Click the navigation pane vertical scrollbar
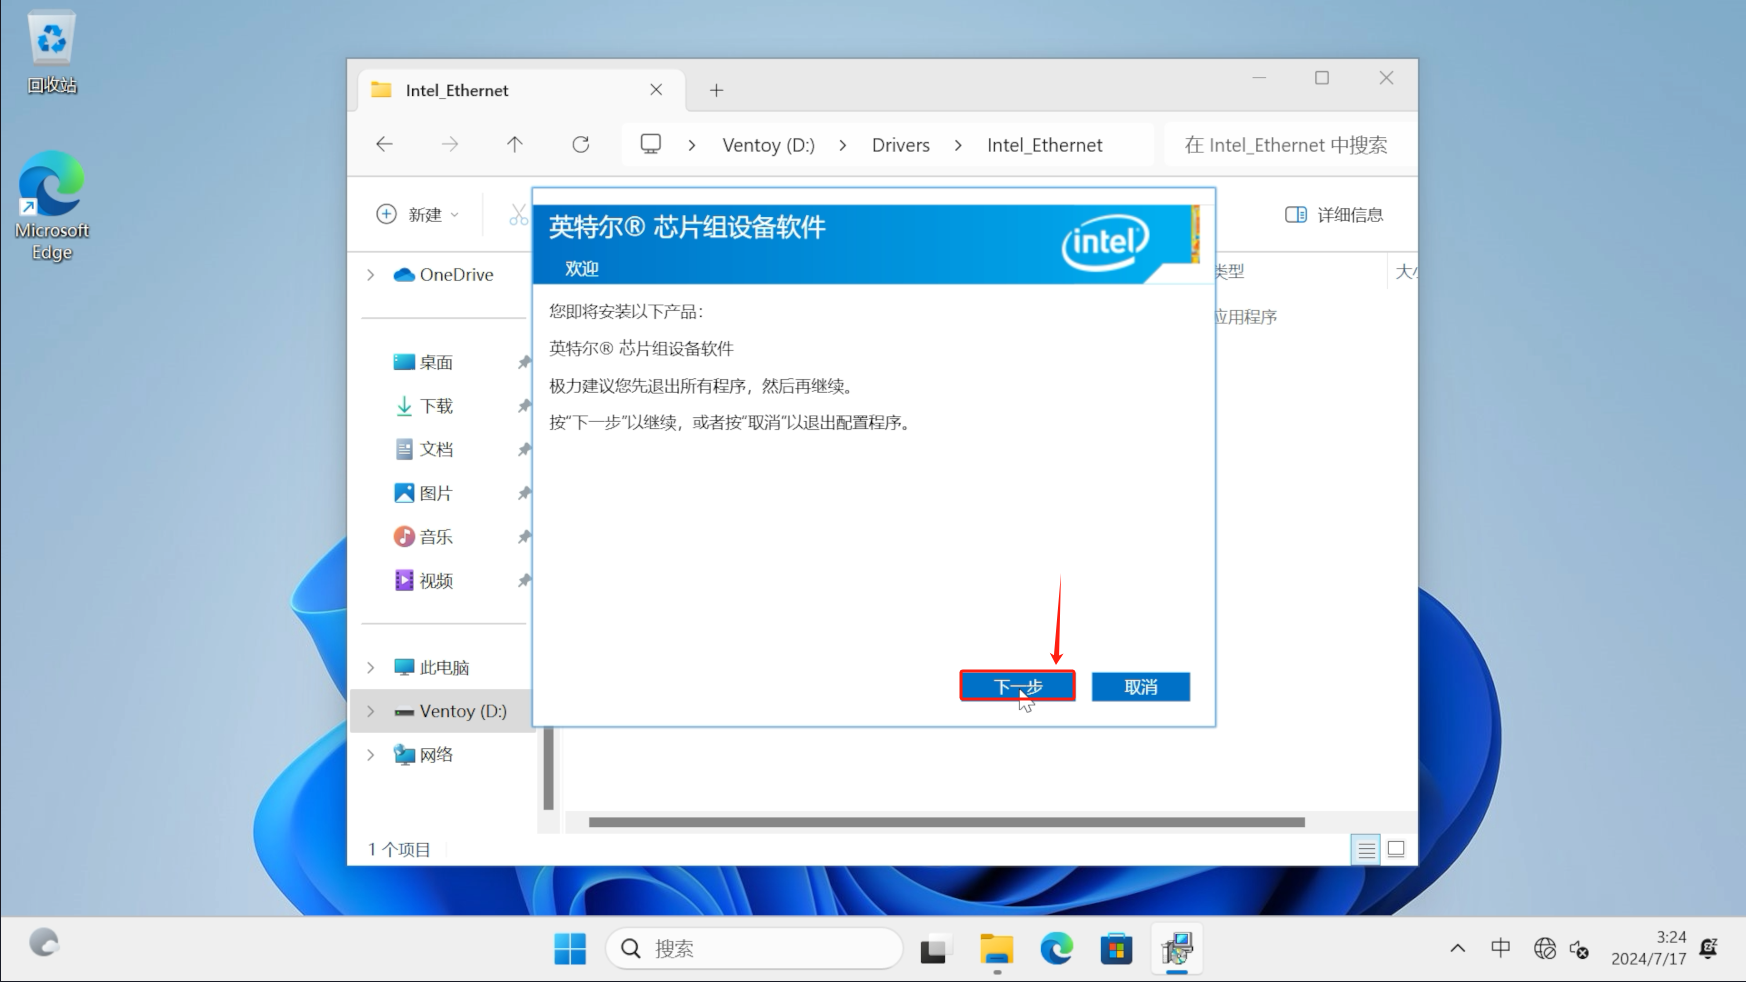Image resolution: width=1746 pixels, height=982 pixels. coord(548,768)
